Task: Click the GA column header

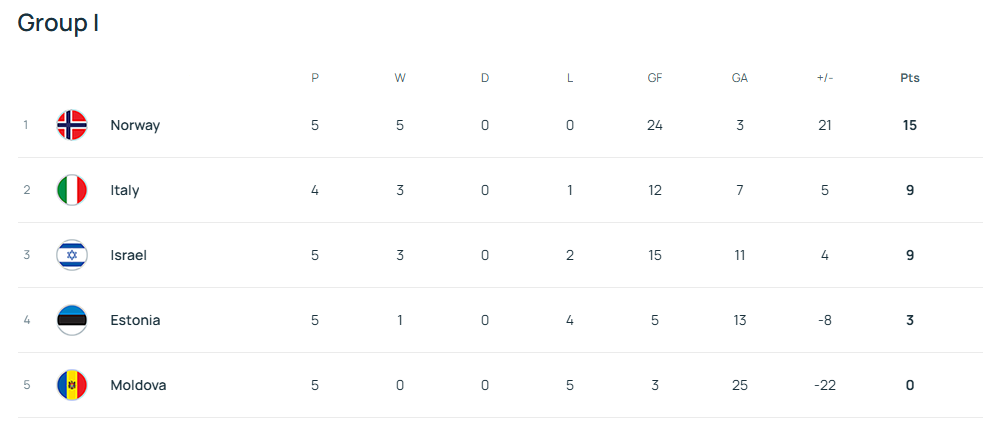Action: click(740, 78)
